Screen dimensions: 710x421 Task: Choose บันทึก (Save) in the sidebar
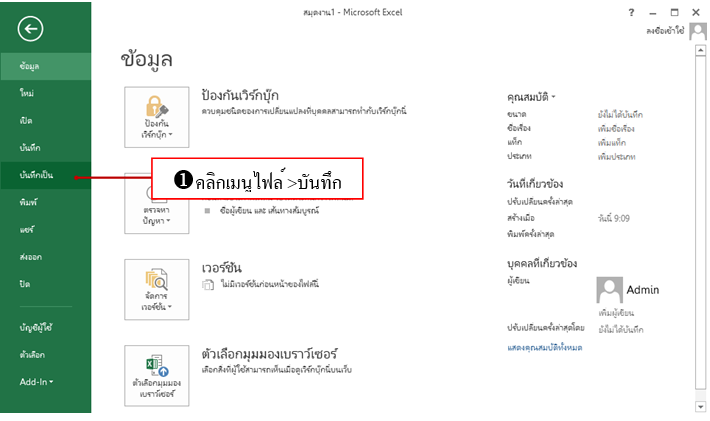click(x=45, y=148)
